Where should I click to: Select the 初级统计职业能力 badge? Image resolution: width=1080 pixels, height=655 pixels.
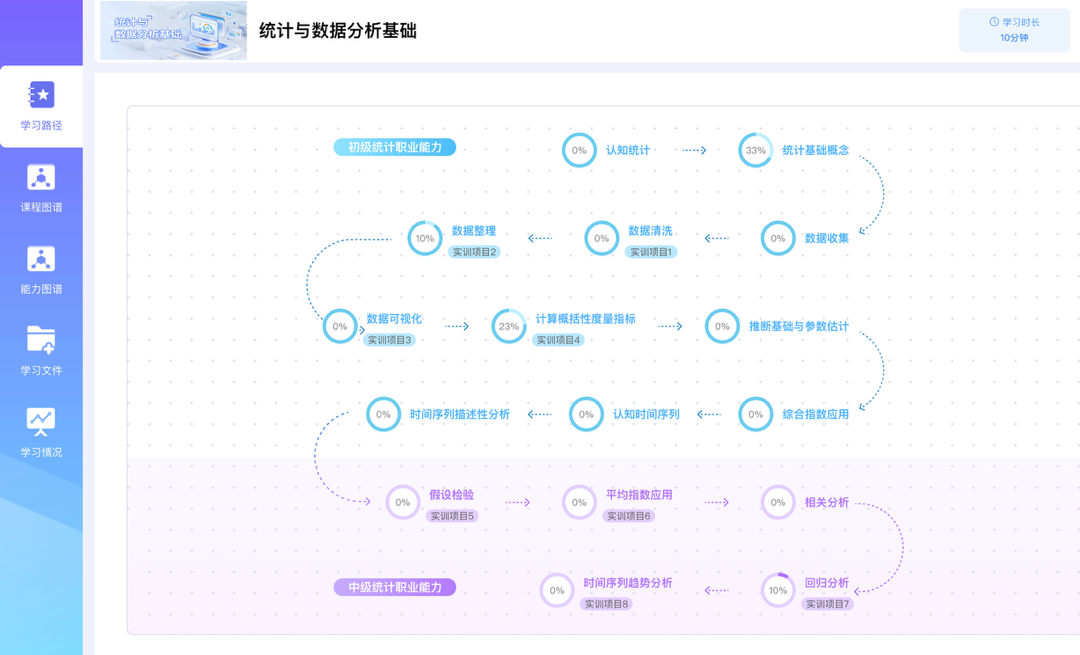(x=395, y=147)
